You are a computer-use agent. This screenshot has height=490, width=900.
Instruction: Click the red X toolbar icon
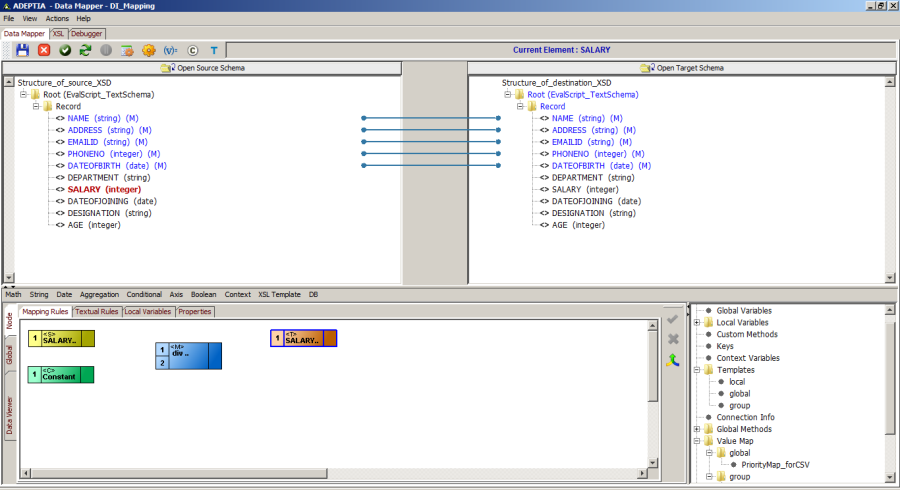click(44, 49)
